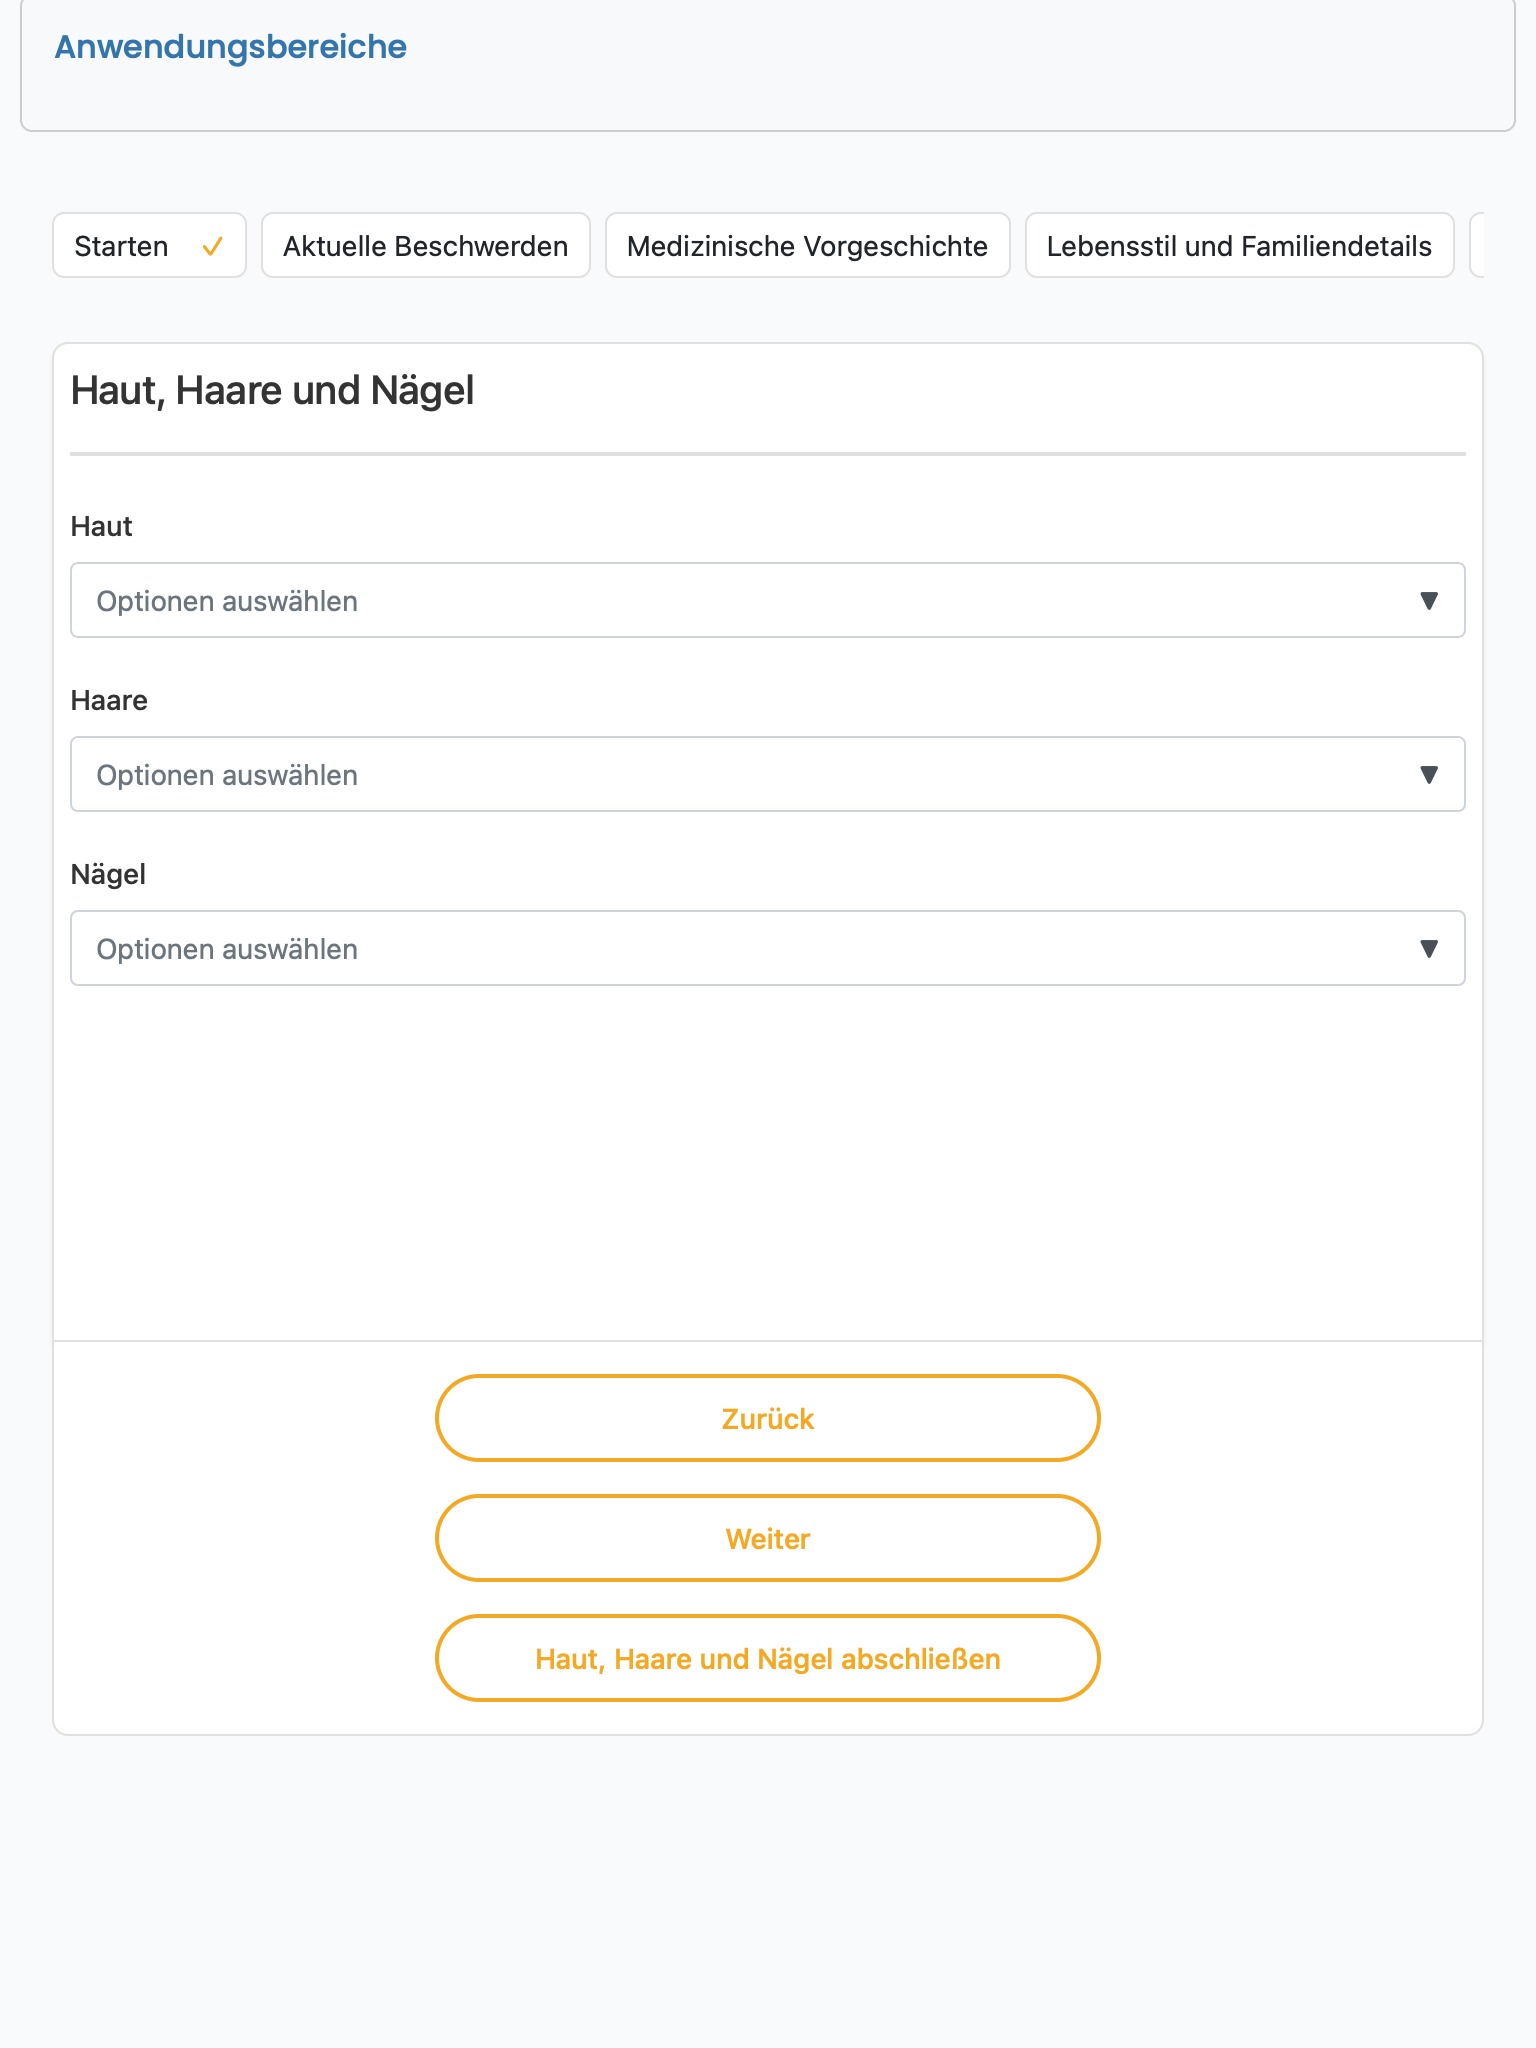Click the Haut field label
The image size is (1536, 2048).
102,526
